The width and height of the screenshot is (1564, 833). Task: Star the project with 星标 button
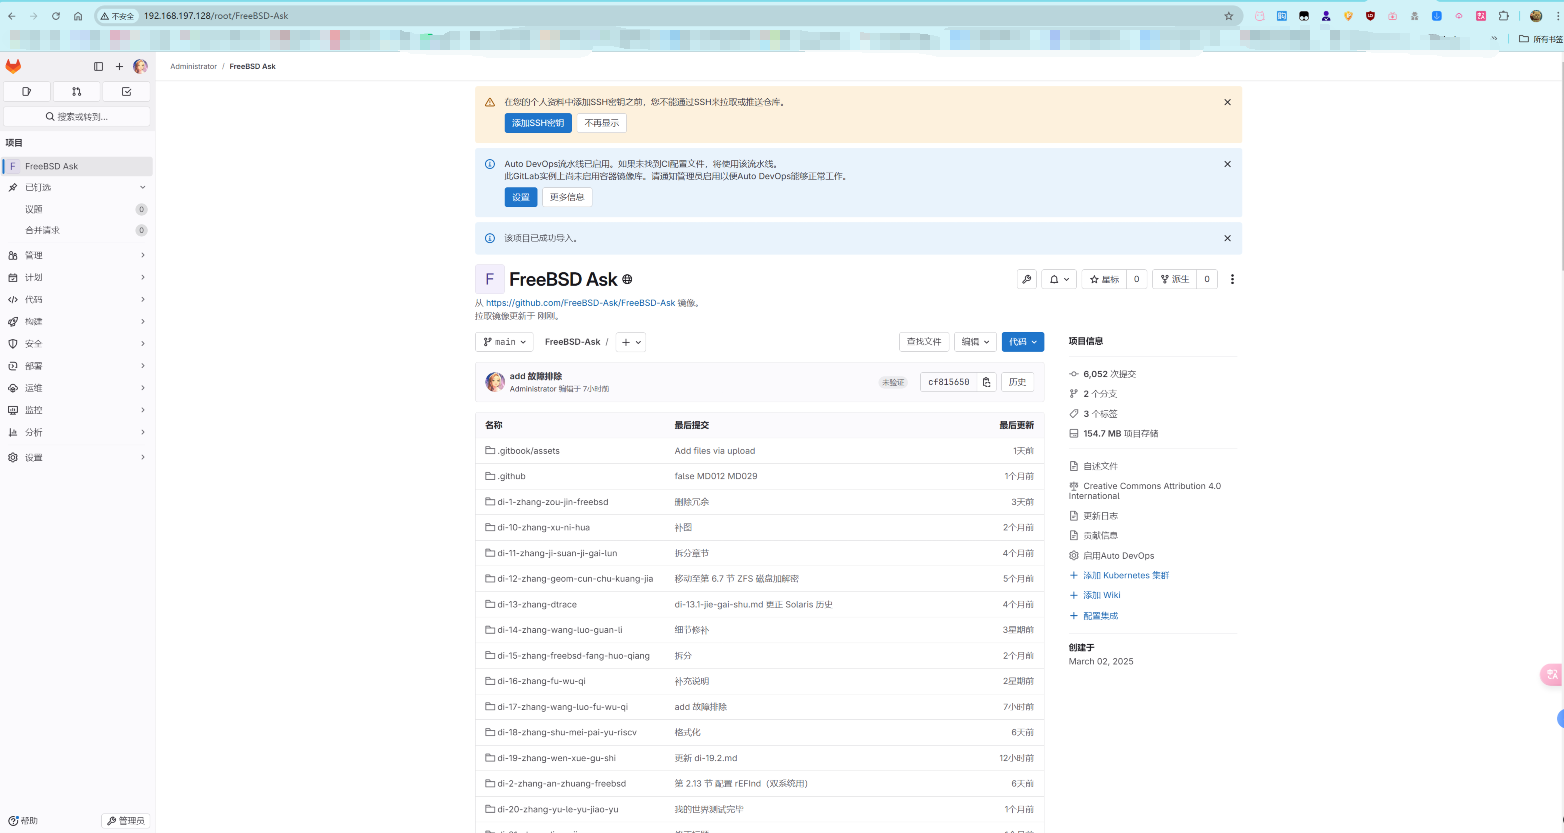(1104, 279)
